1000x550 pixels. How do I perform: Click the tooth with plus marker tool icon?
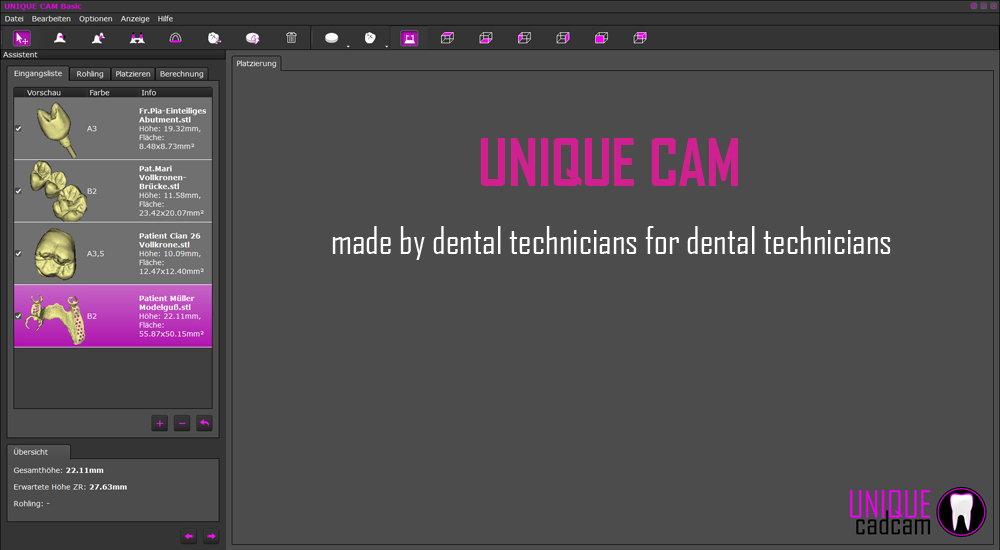[98, 38]
